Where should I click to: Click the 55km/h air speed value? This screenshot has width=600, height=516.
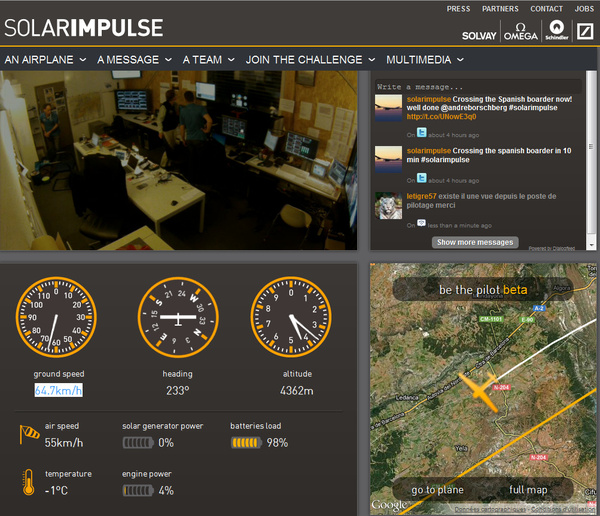click(x=64, y=443)
